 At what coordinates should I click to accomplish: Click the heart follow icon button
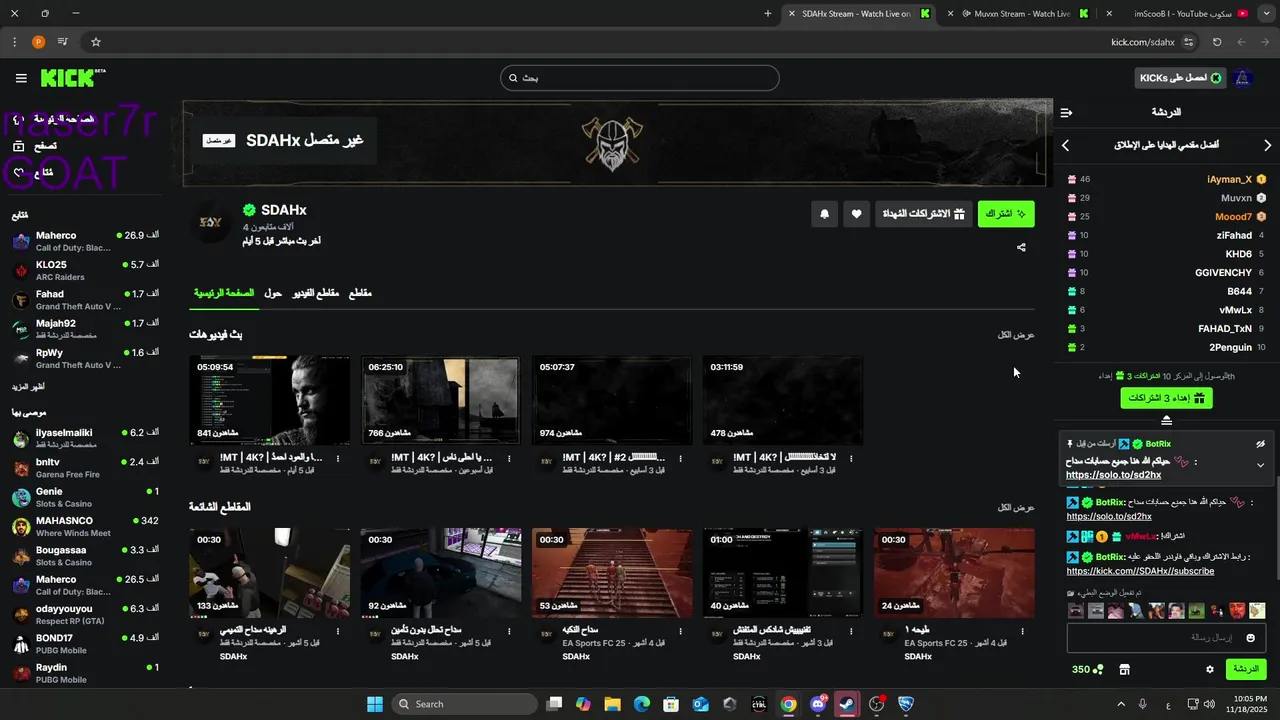pyautogui.click(x=857, y=214)
